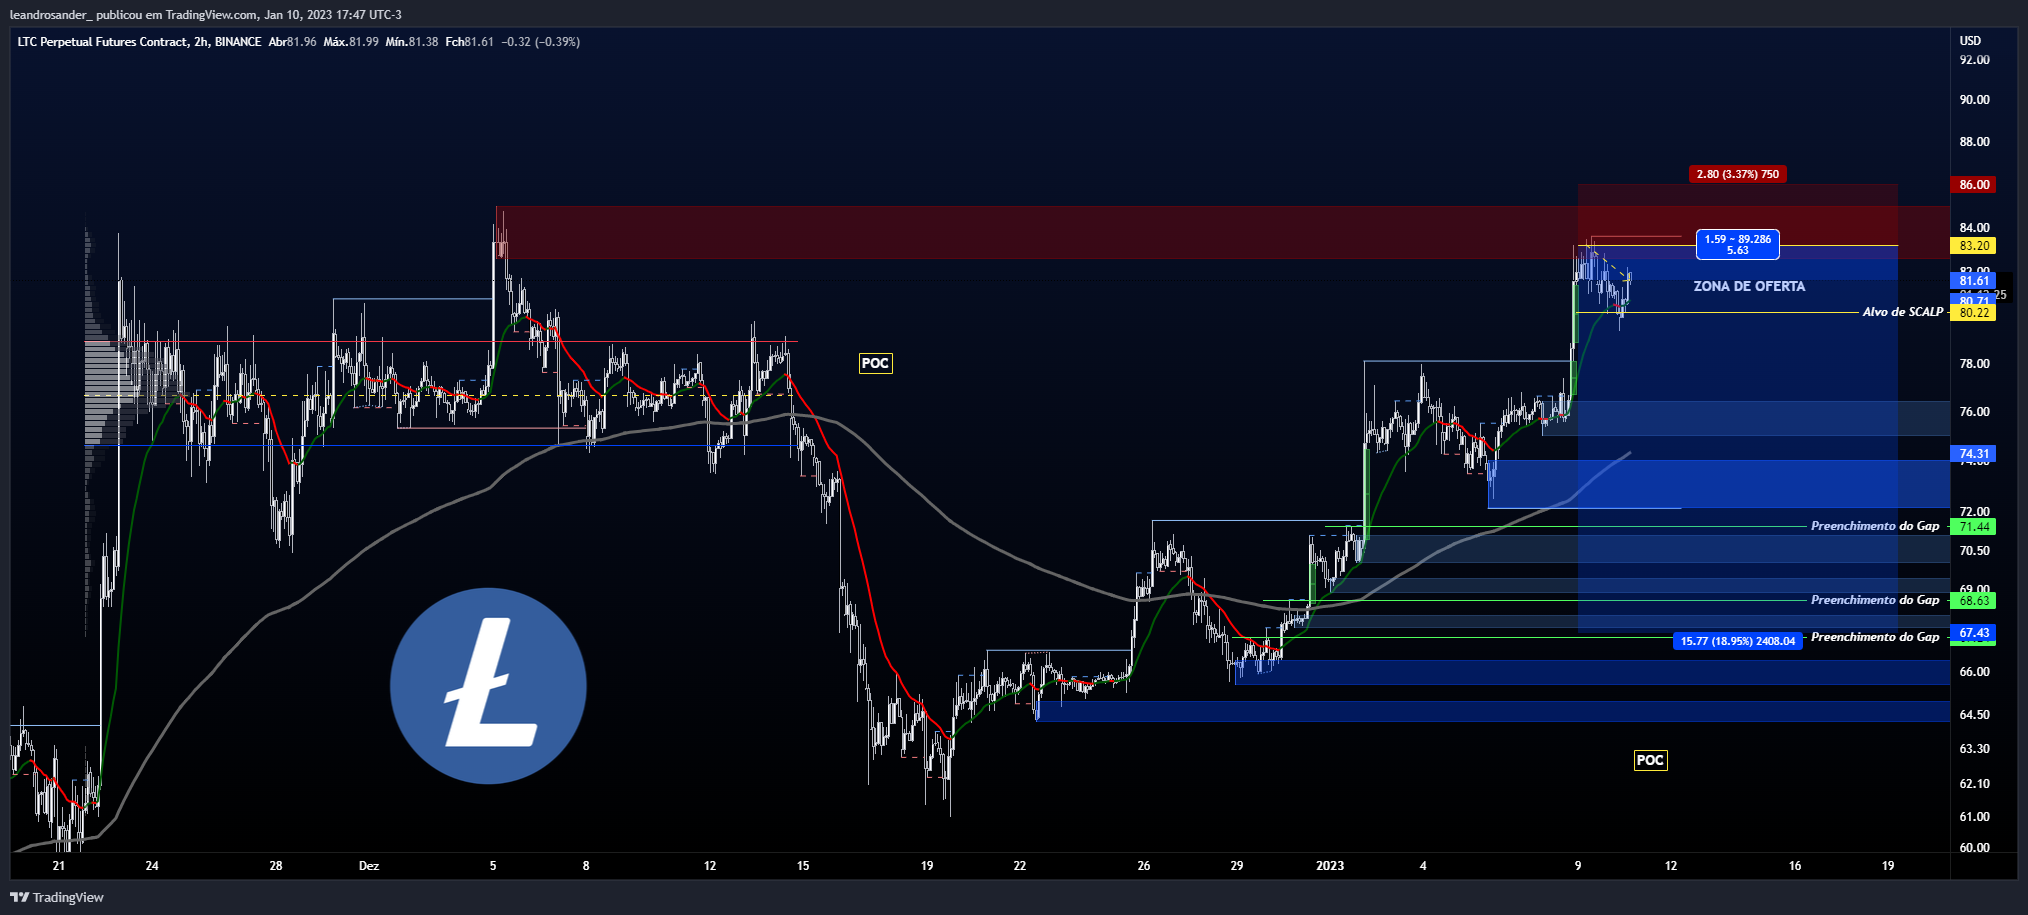Select Preenchimento do Gap label at 68.63
Viewport: 2028px width, 915px height.
point(1875,600)
